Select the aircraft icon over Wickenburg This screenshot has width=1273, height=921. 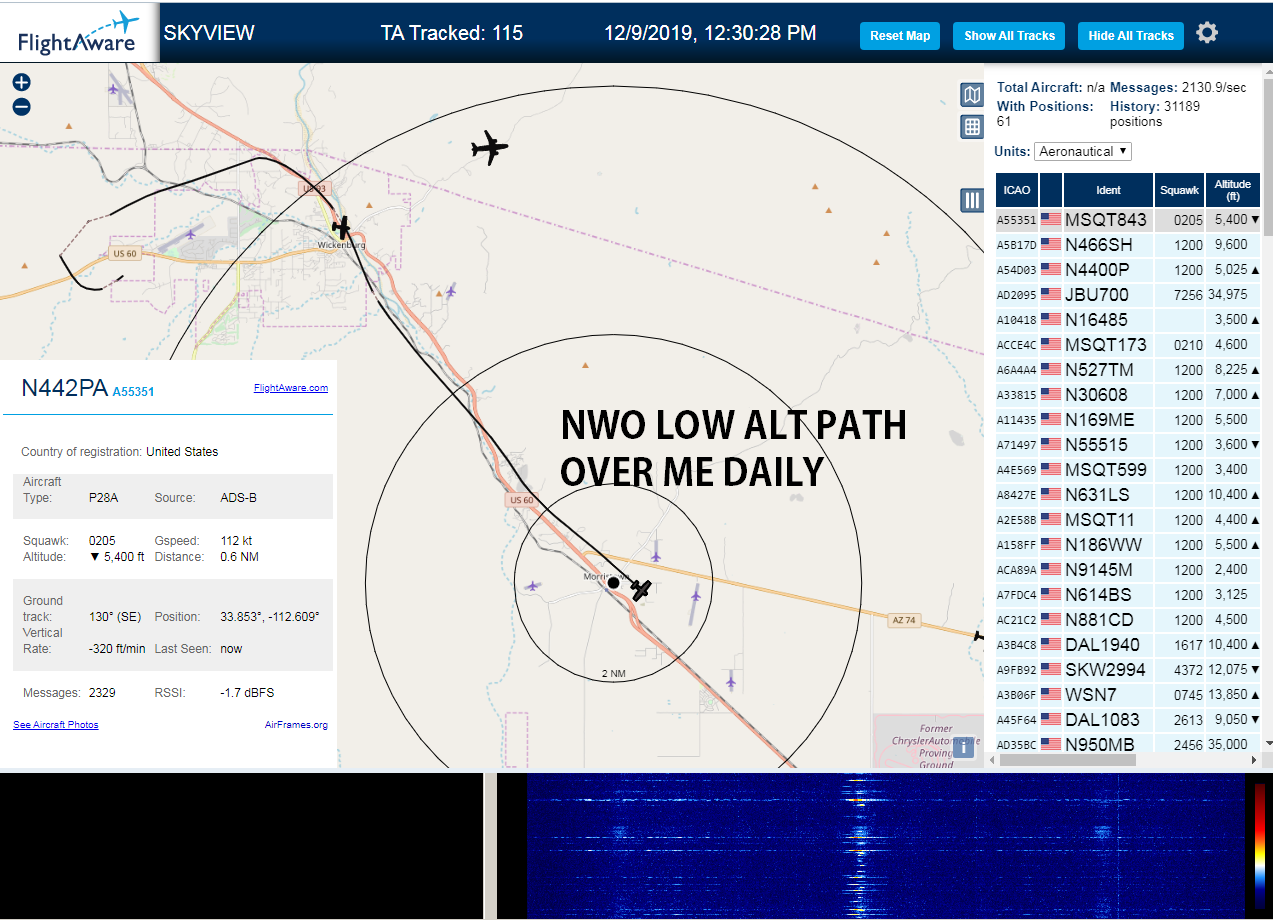pyautogui.click(x=342, y=227)
